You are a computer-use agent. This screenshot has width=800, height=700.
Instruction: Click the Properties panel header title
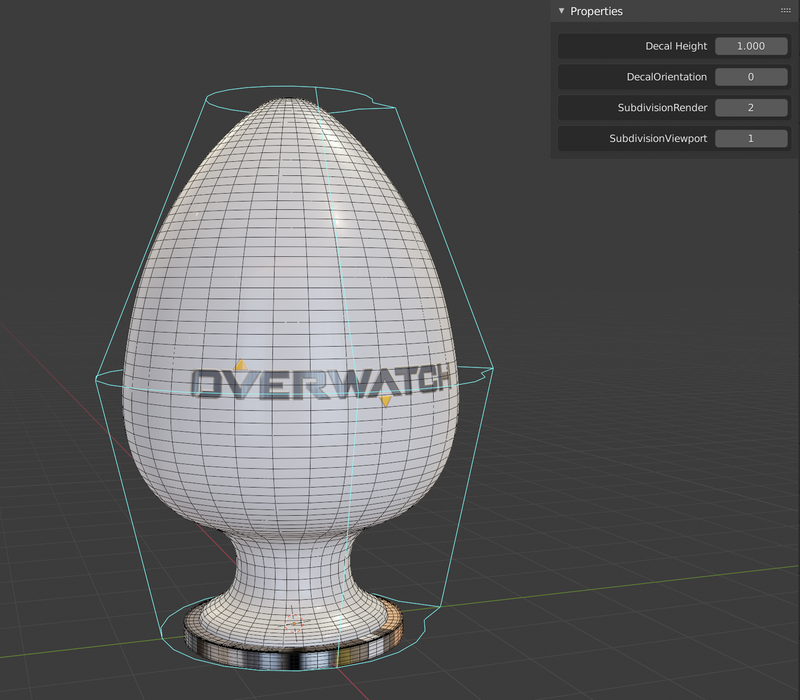point(596,11)
